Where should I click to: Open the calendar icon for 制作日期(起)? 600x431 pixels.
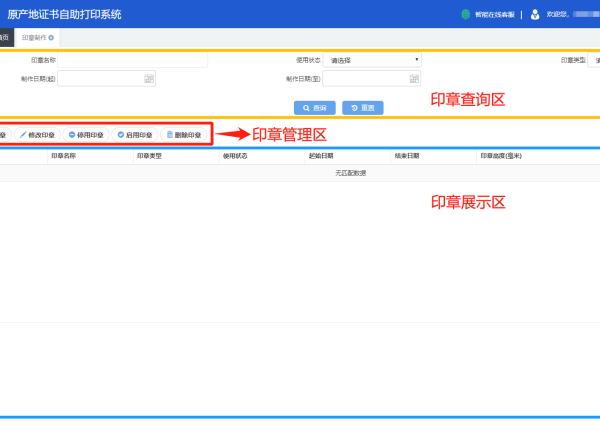(x=149, y=79)
